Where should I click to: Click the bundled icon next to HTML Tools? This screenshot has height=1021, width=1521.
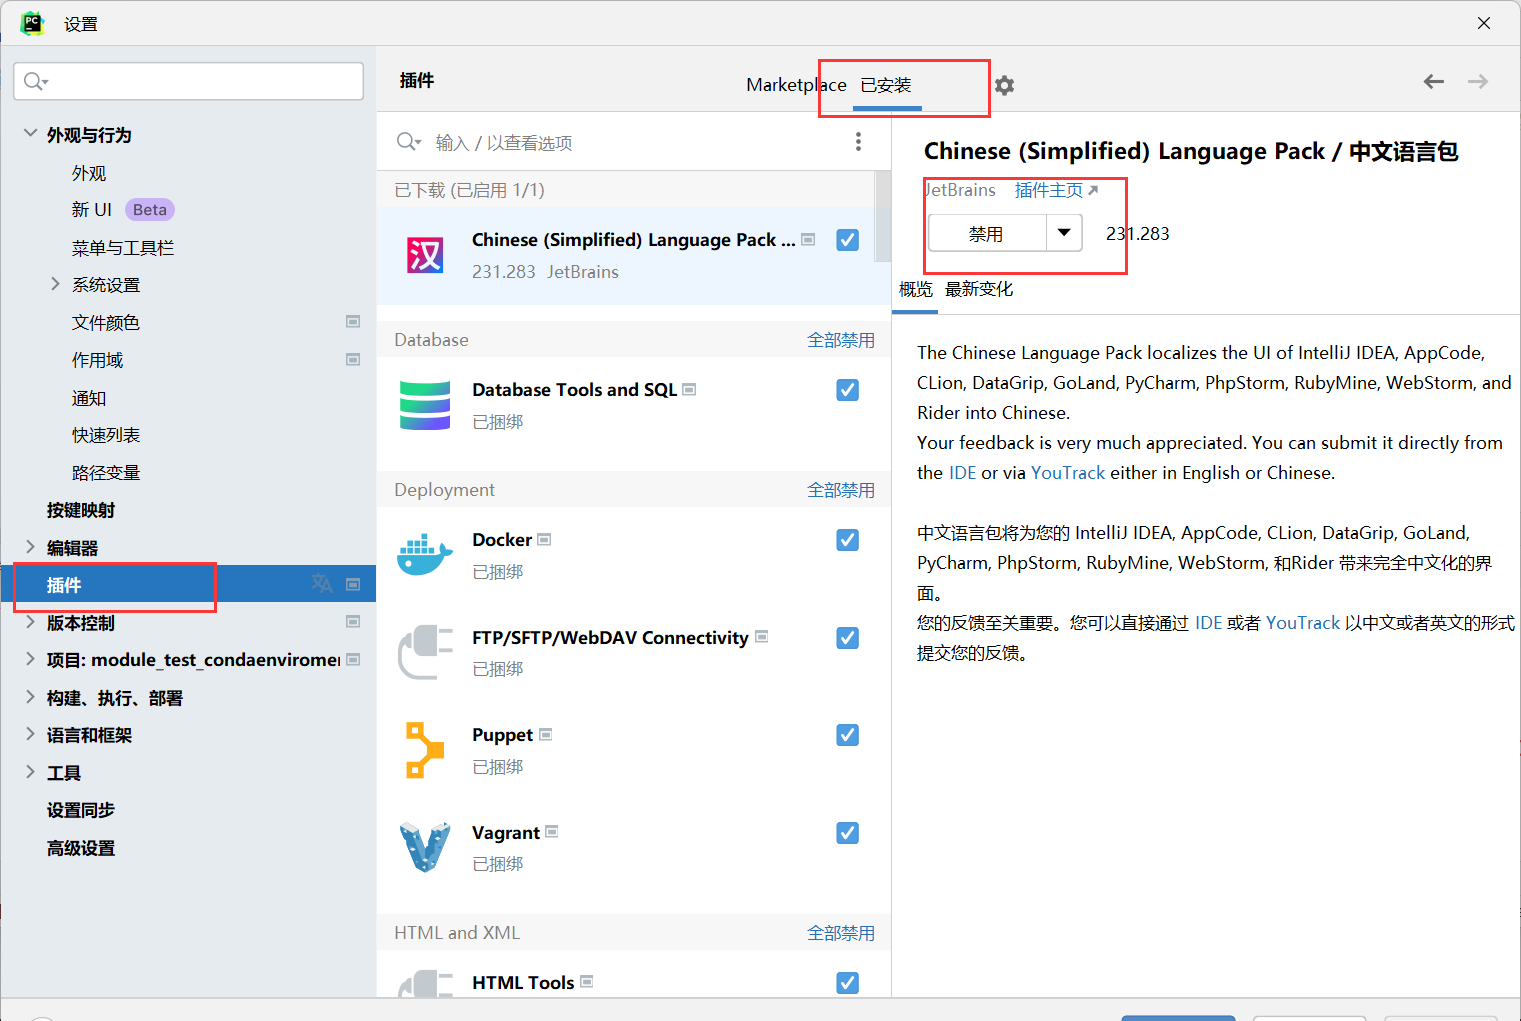point(587,982)
